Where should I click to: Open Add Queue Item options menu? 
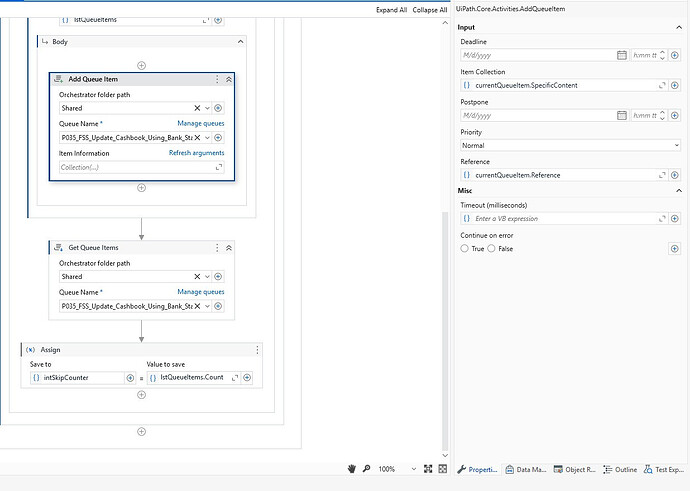coord(217,79)
